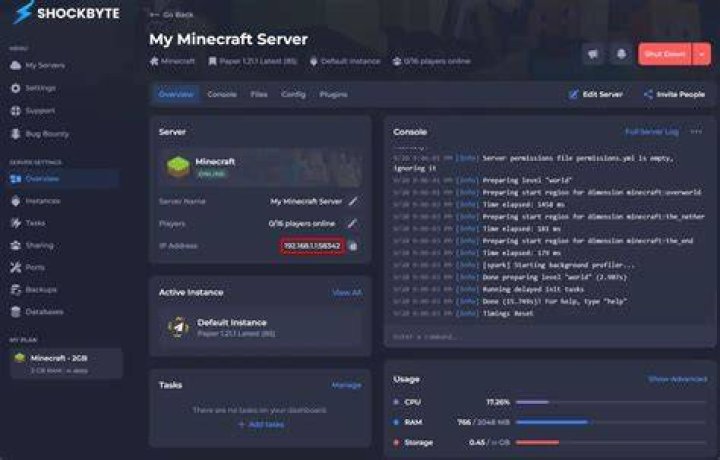This screenshot has height=460, width=720.
Task: Click the CPU usage bar
Action: [x=611, y=402]
